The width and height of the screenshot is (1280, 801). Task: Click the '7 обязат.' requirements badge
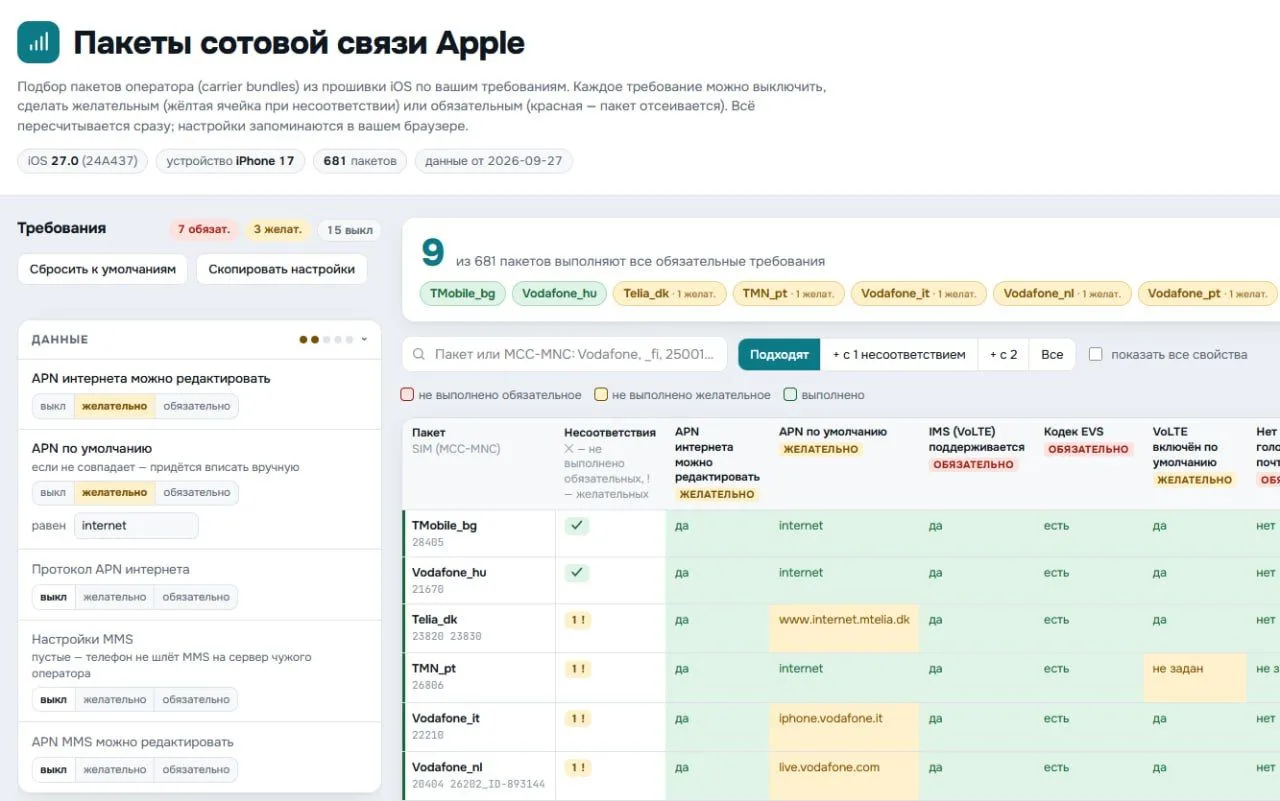coord(204,230)
